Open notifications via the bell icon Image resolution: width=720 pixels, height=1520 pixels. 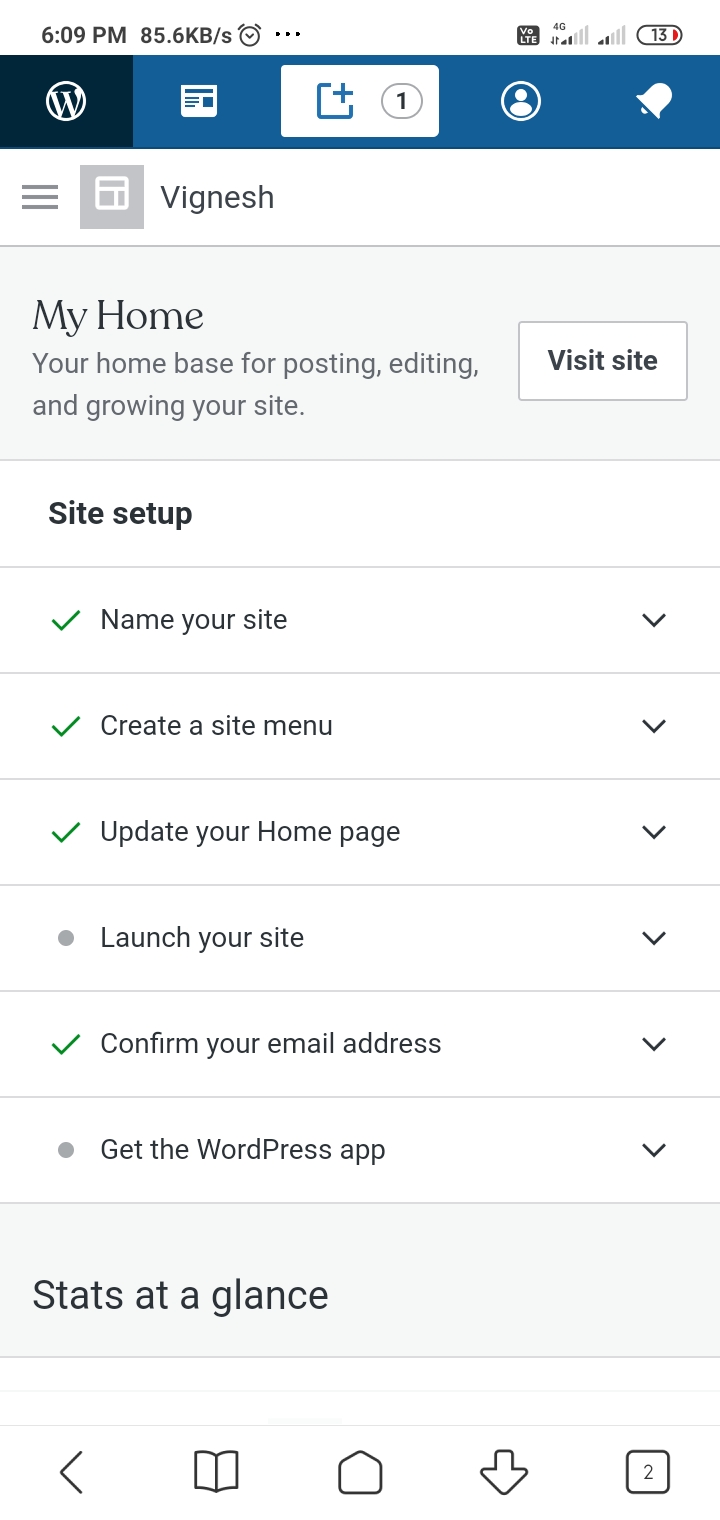pyautogui.click(x=652, y=100)
